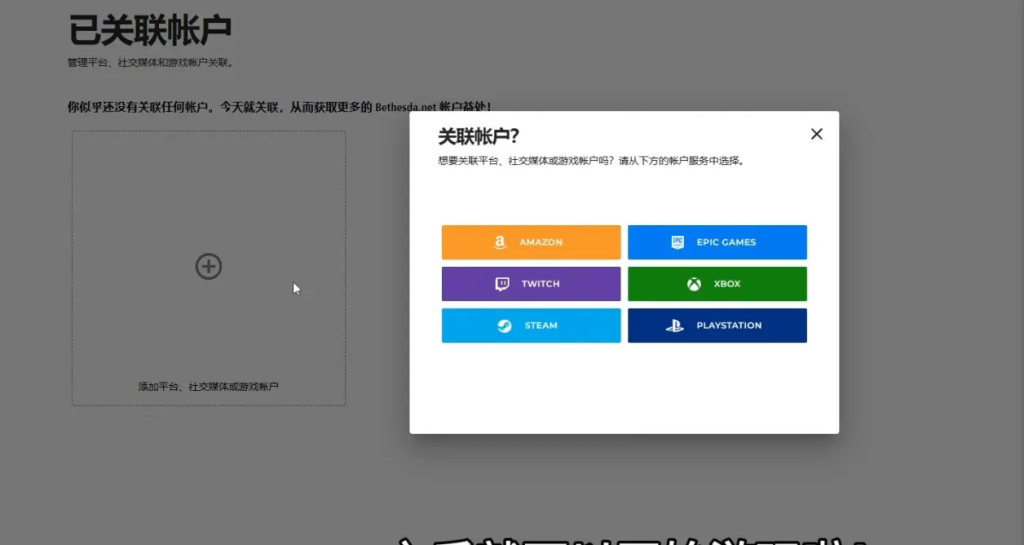
Task: Click the 已关联帐户 page heading
Action: [x=150, y=30]
